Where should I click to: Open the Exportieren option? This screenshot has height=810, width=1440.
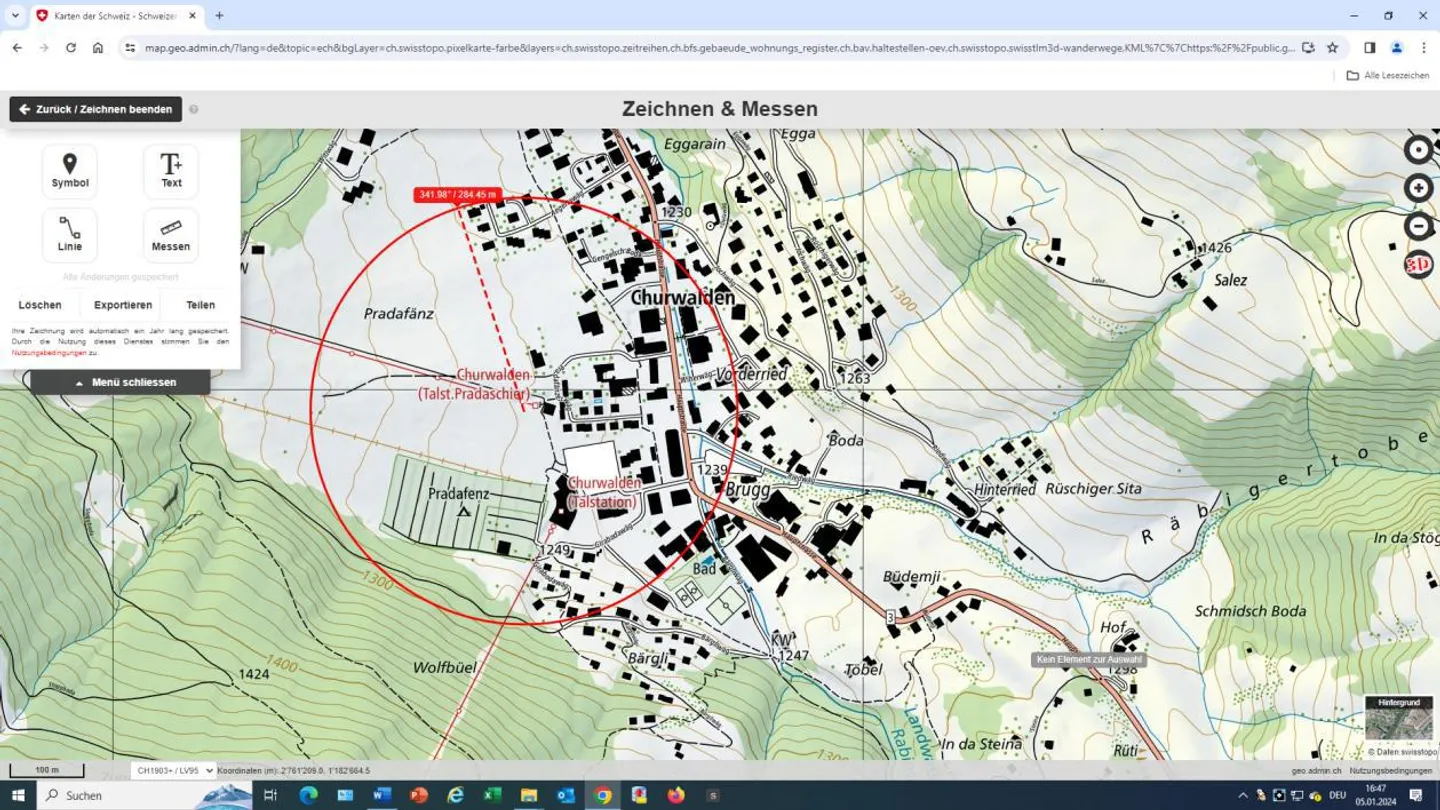pos(123,305)
